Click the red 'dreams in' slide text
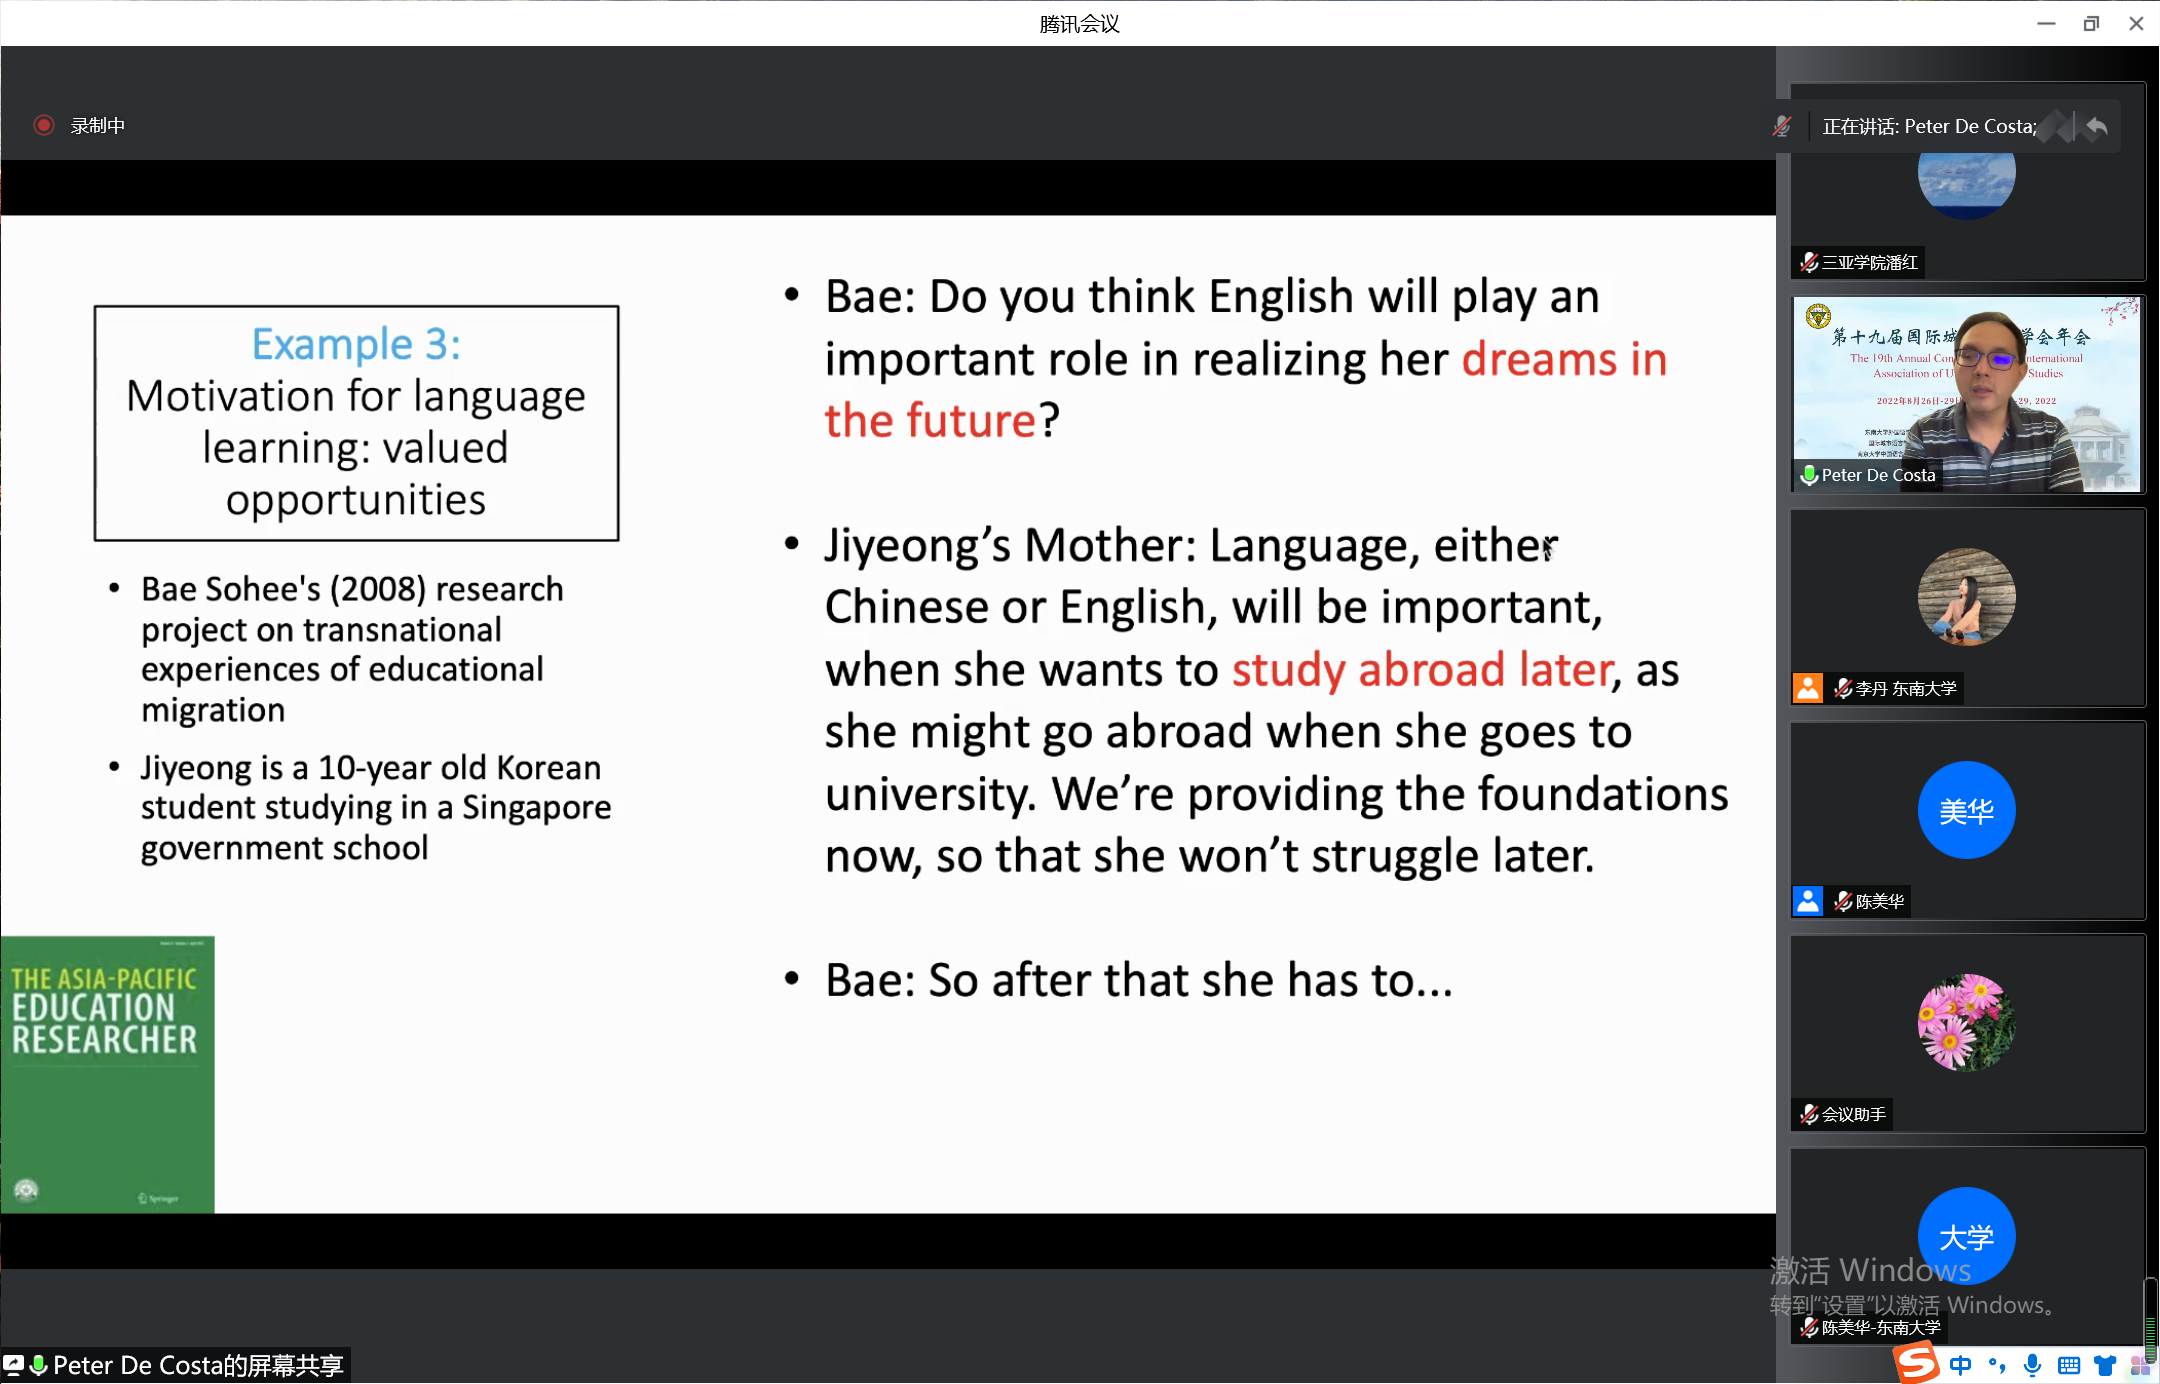Viewport: 2160px width, 1384px height. 1564,359
